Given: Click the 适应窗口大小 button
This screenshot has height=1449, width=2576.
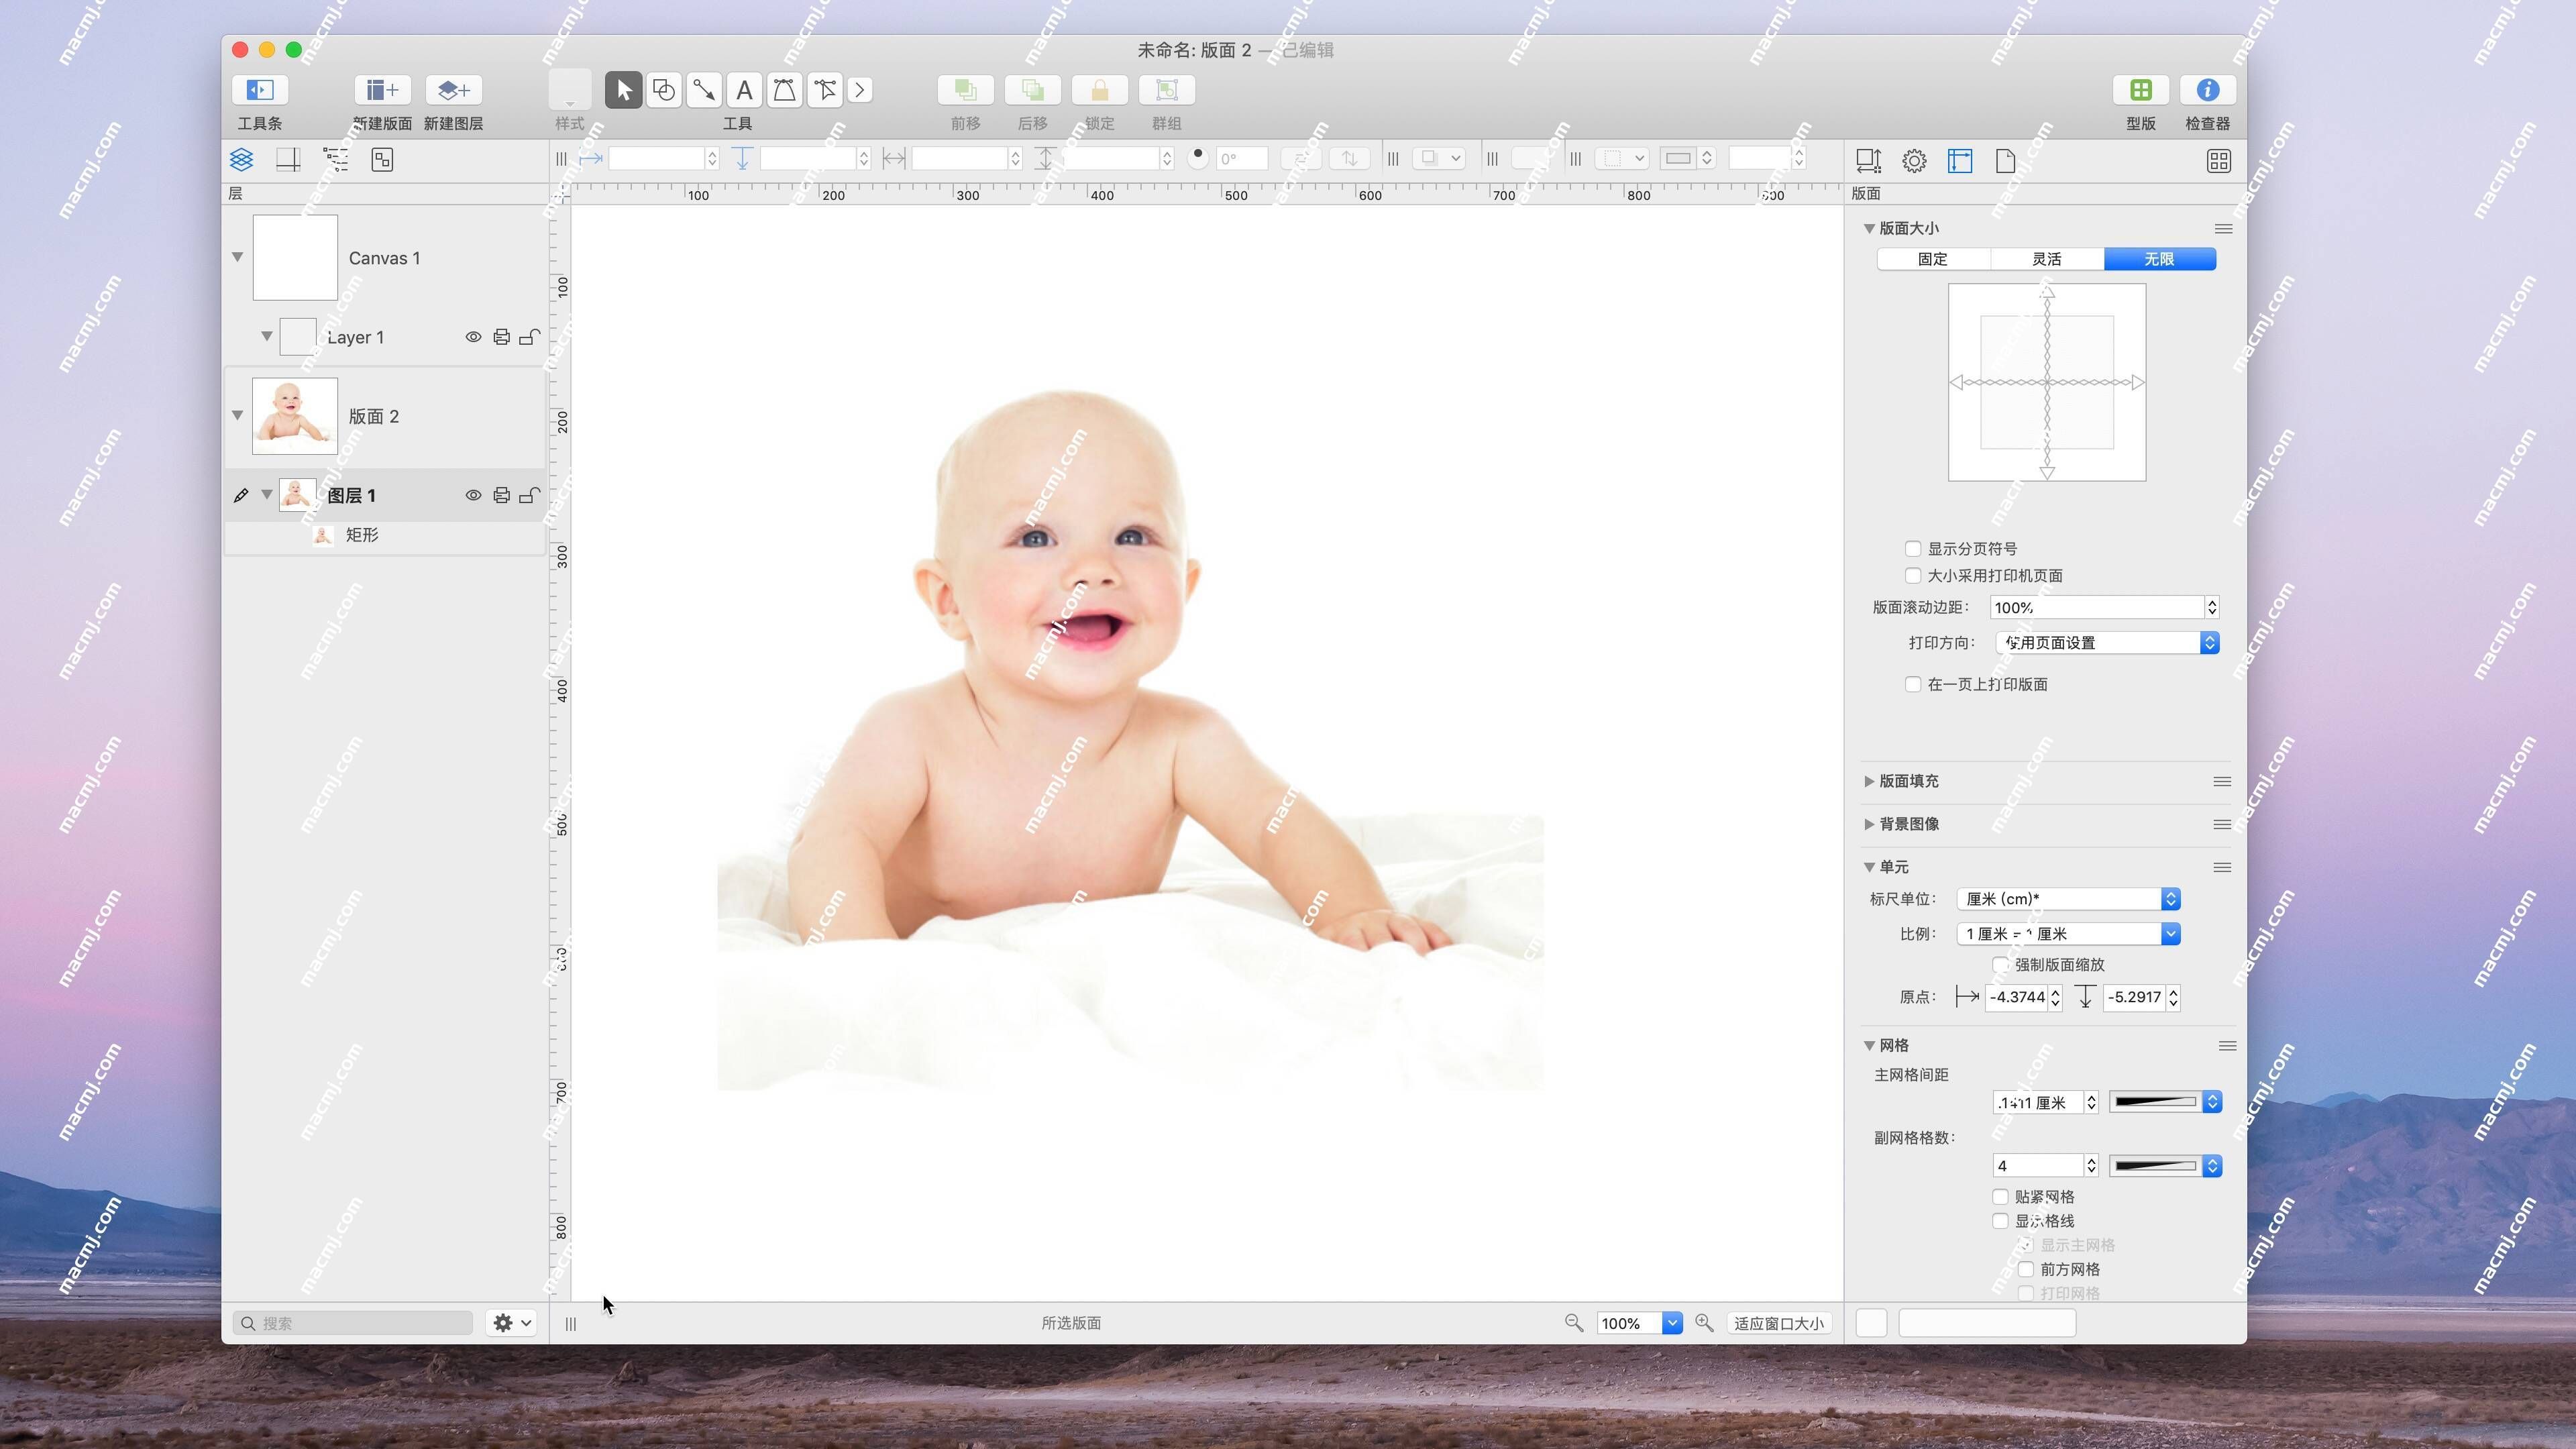Looking at the screenshot, I should (1779, 1323).
